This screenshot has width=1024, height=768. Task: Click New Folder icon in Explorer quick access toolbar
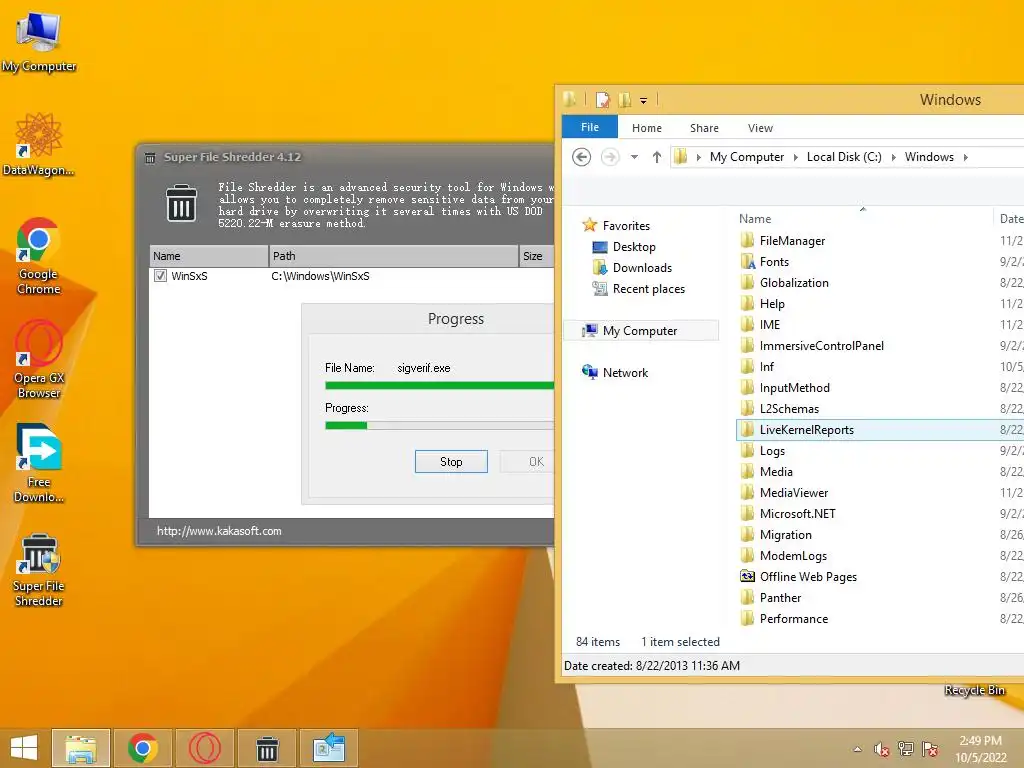pyautogui.click(x=625, y=100)
